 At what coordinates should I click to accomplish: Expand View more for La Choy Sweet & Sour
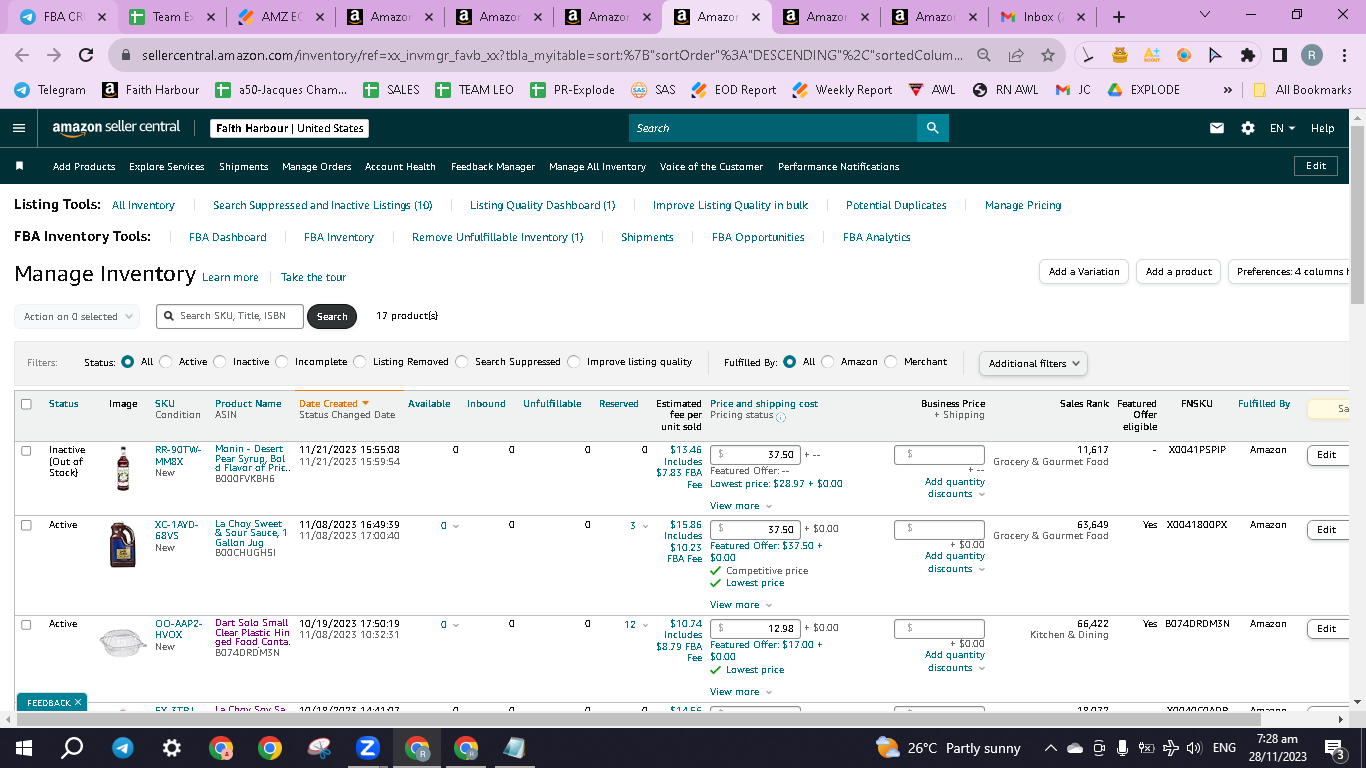[741, 605]
